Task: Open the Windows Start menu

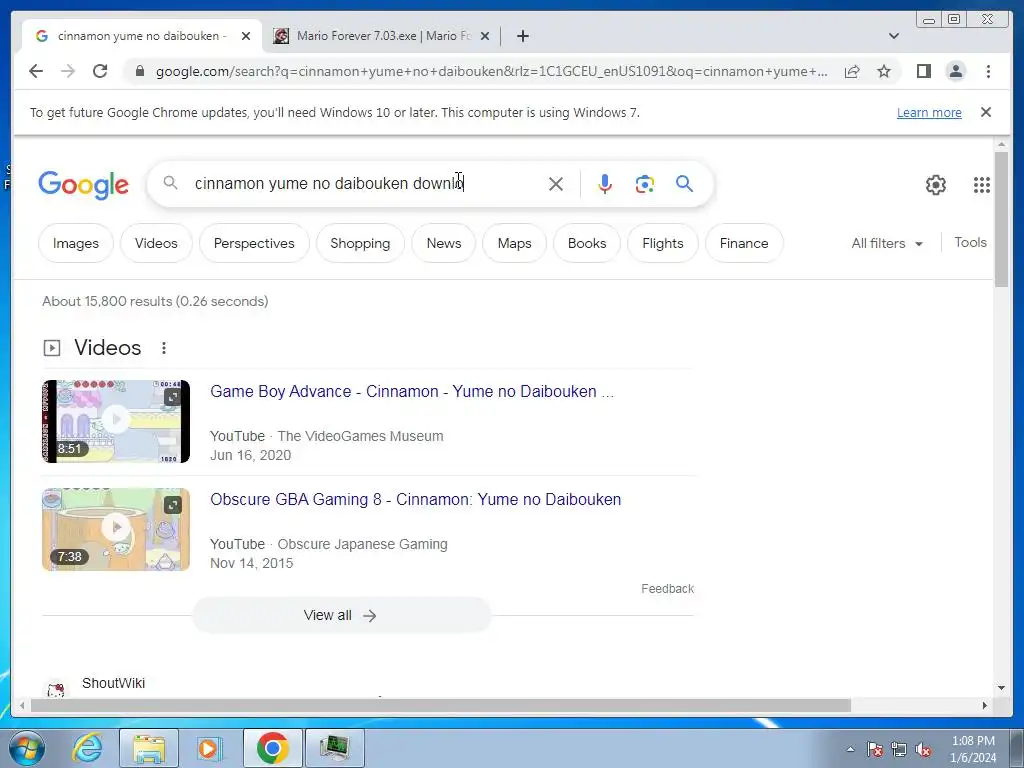Action: (x=27, y=747)
